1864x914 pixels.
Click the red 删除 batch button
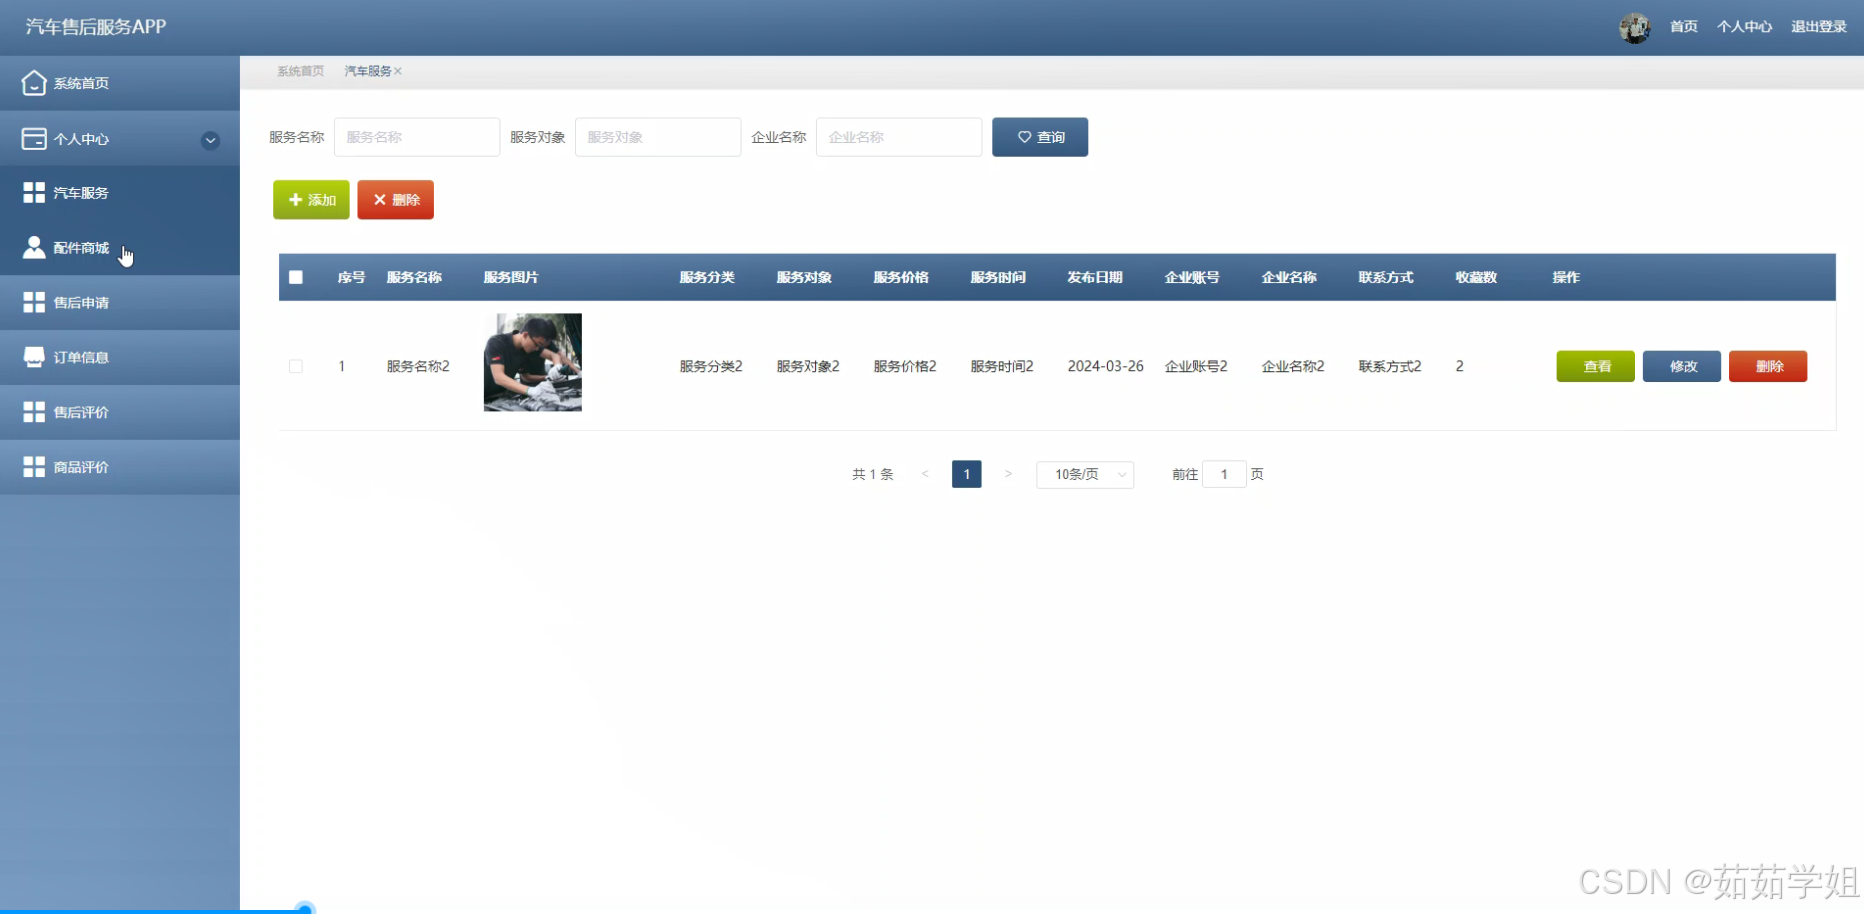tap(395, 200)
